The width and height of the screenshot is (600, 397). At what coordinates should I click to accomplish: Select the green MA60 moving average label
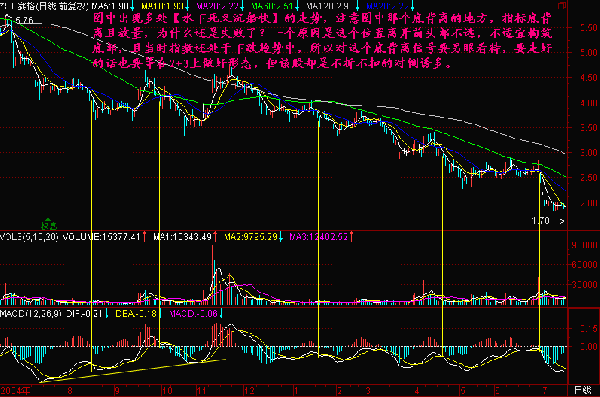272,6
